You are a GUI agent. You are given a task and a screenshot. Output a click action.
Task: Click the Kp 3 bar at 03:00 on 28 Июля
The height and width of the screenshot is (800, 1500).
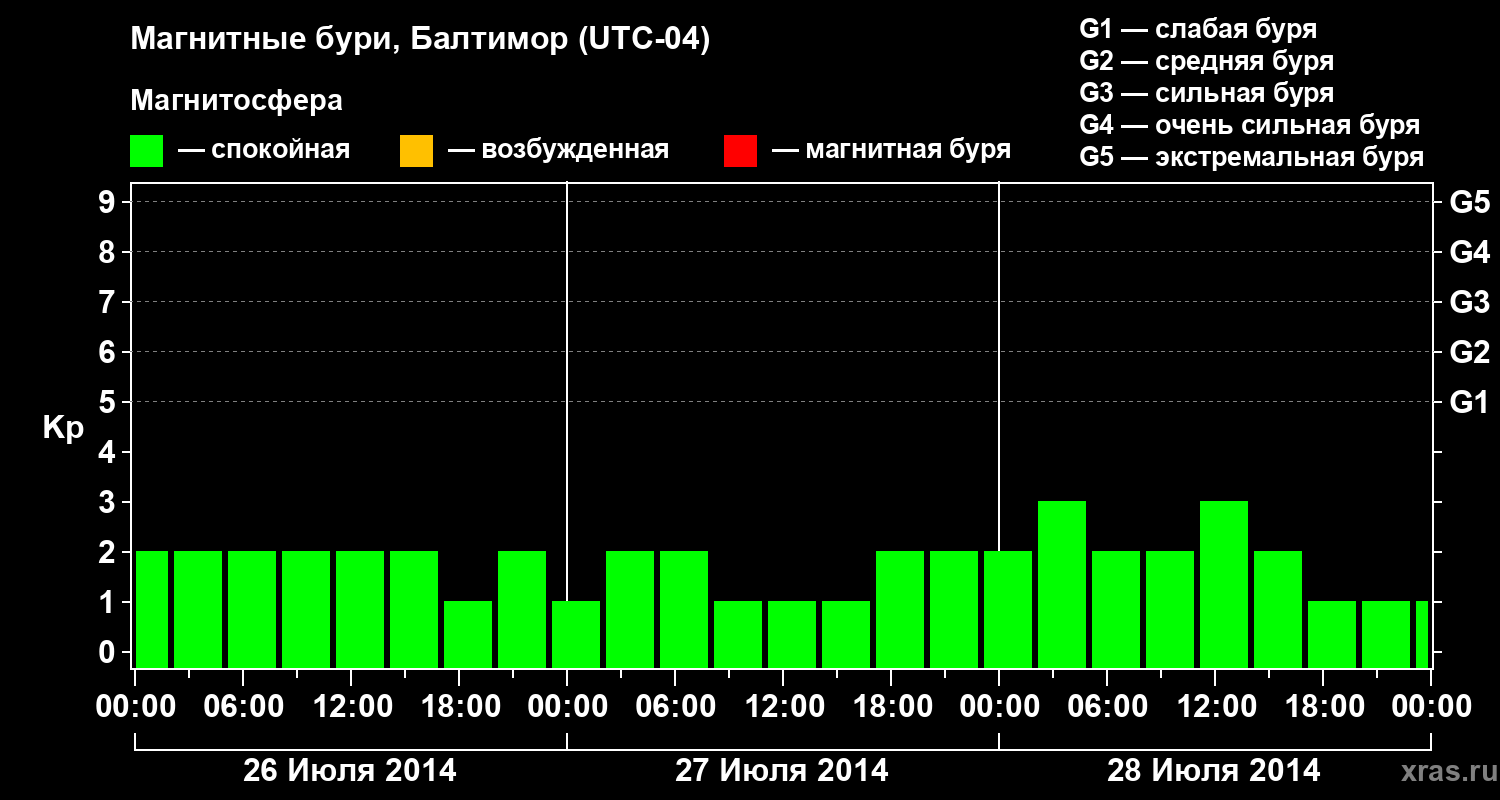tap(1062, 585)
